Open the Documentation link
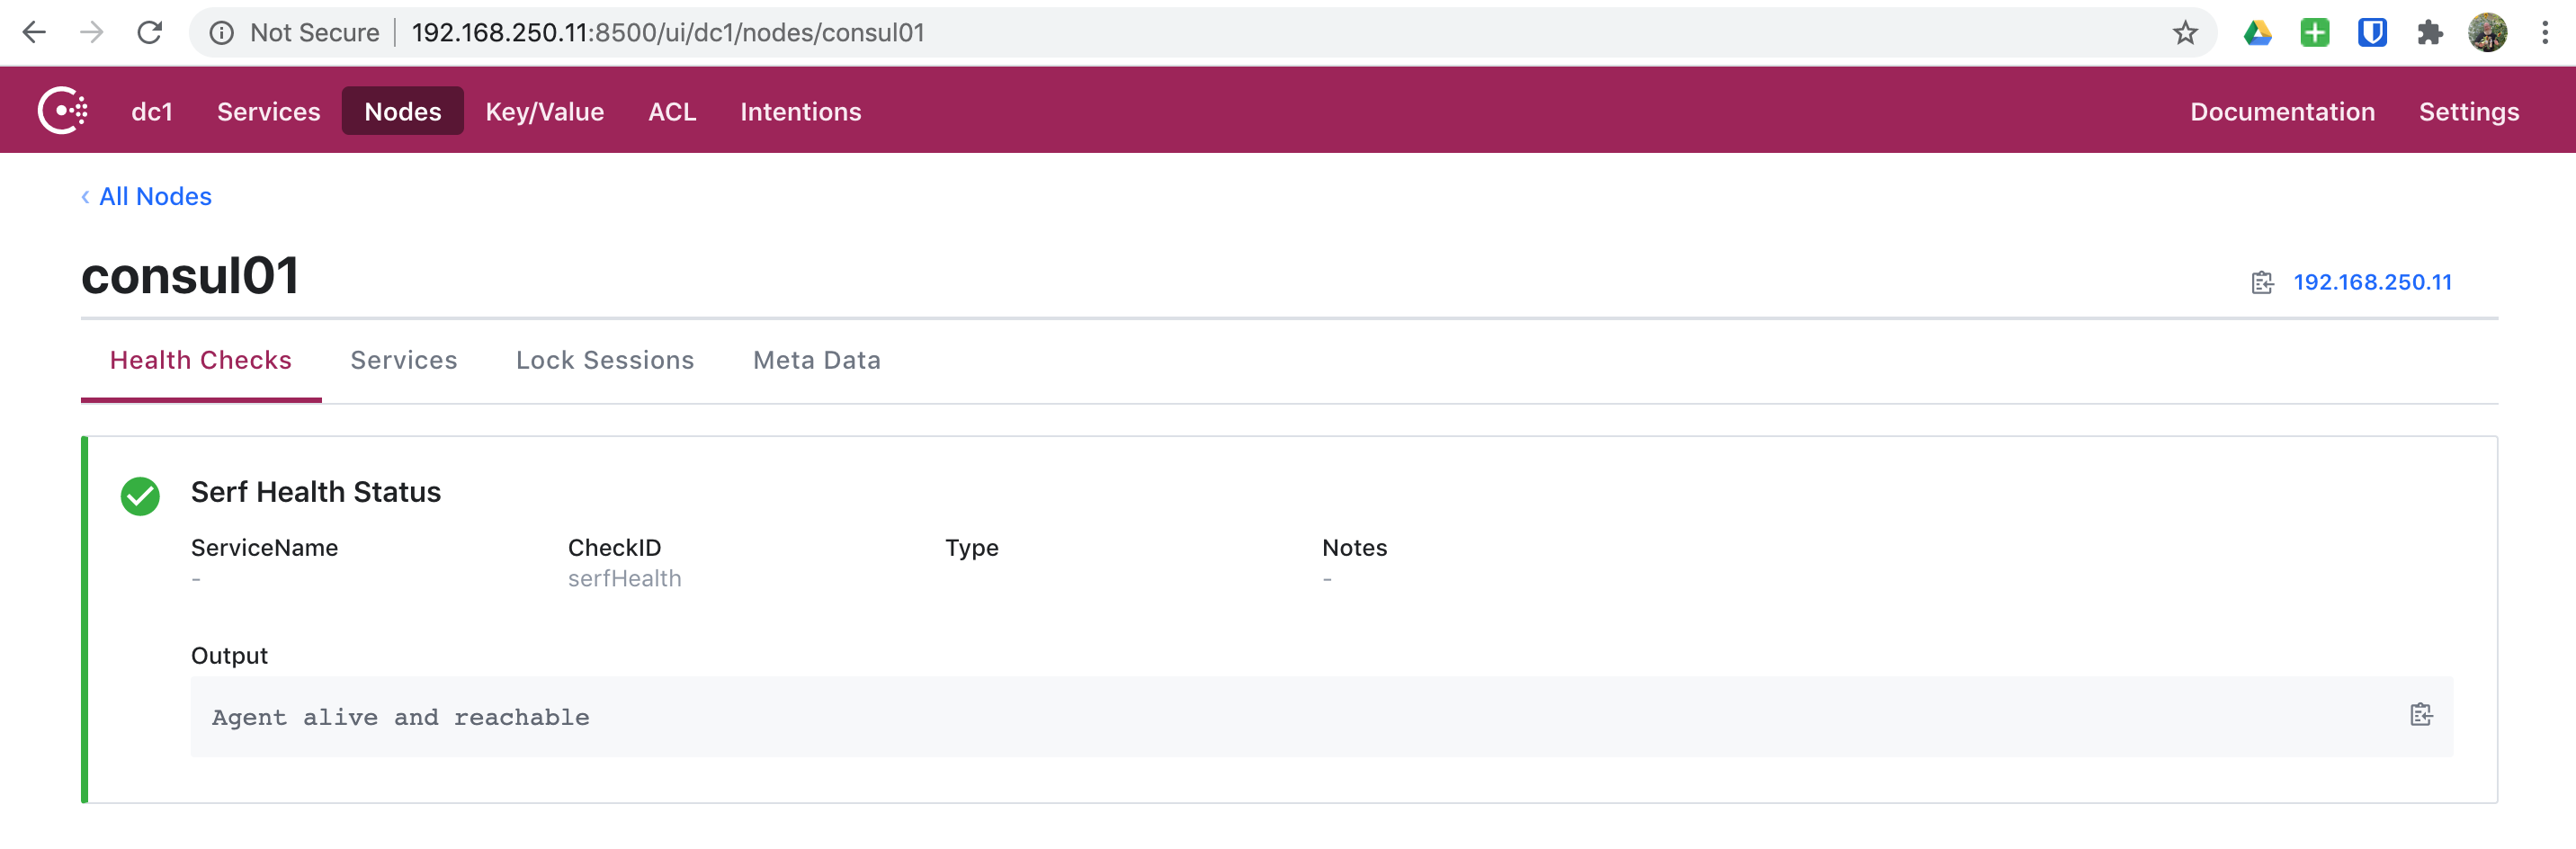The width and height of the screenshot is (2576, 849). [x=2282, y=111]
